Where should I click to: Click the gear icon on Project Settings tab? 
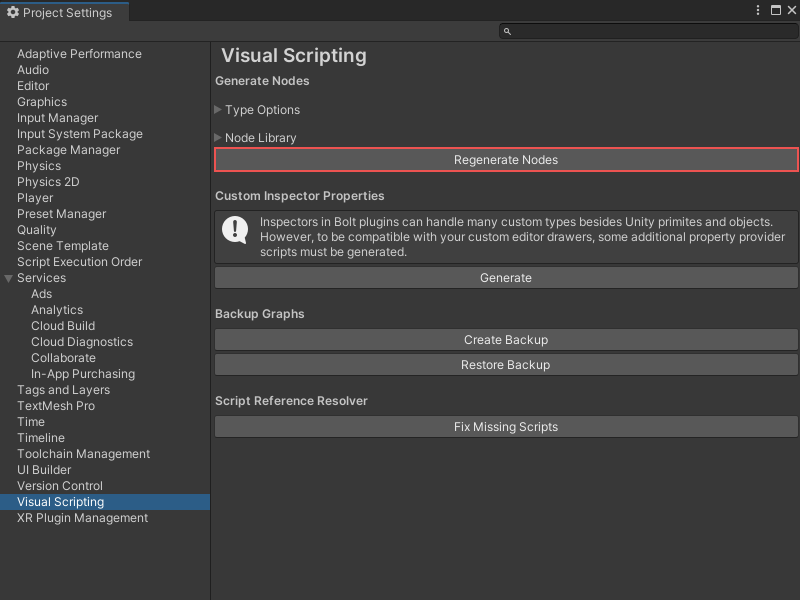[13, 13]
